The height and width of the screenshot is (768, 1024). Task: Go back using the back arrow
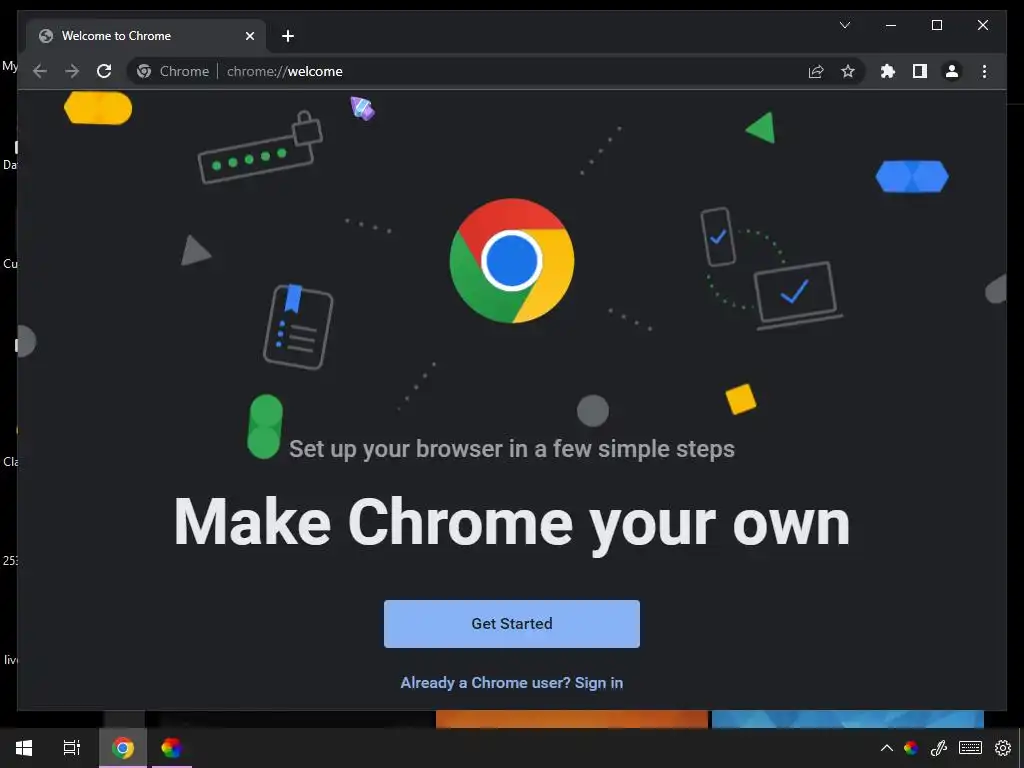click(x=40, y=71)
